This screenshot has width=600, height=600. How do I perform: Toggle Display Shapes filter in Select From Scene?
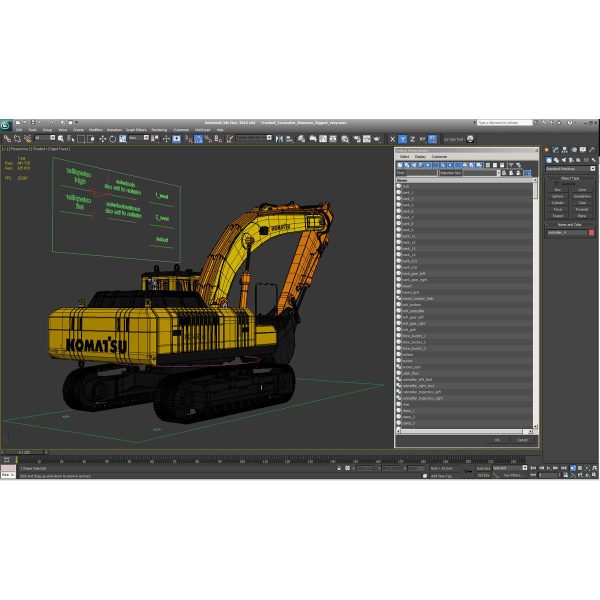(x=407, y=165)
